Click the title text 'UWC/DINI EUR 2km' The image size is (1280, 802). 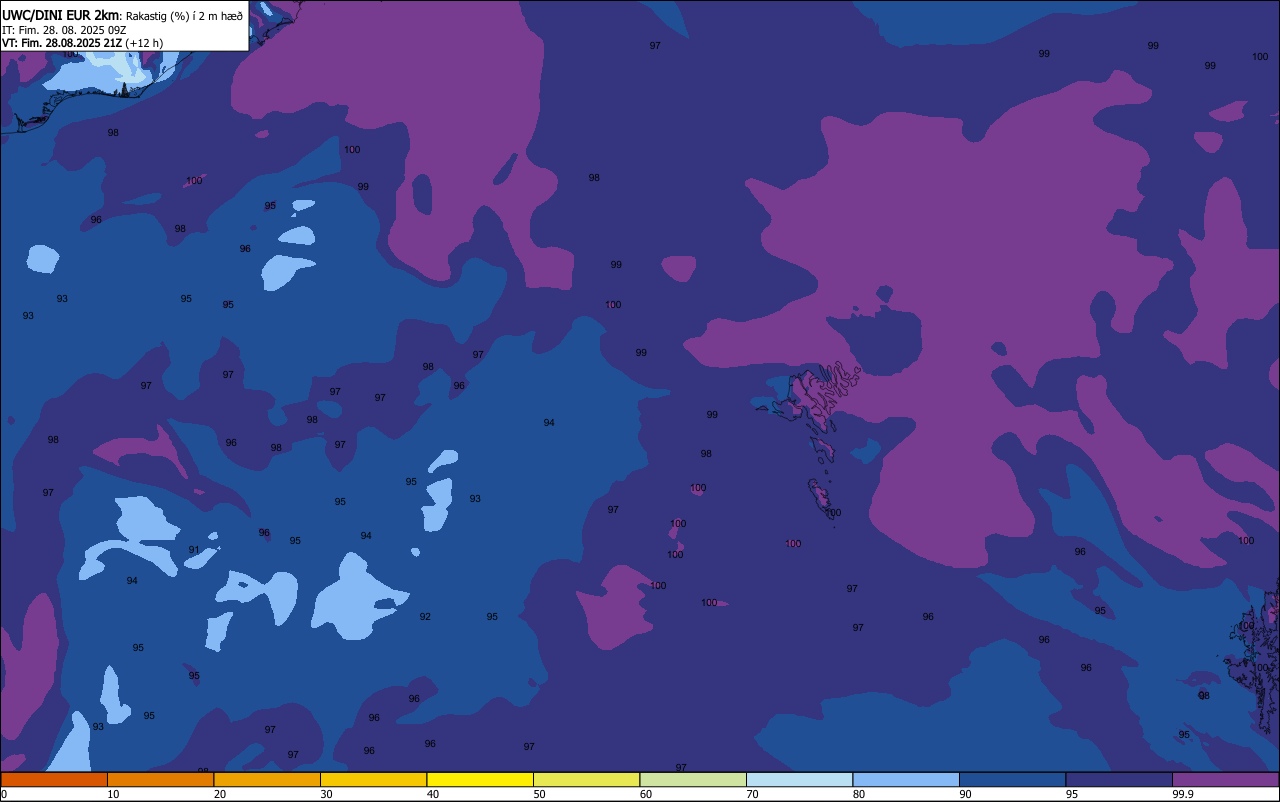tap(61, 14)
